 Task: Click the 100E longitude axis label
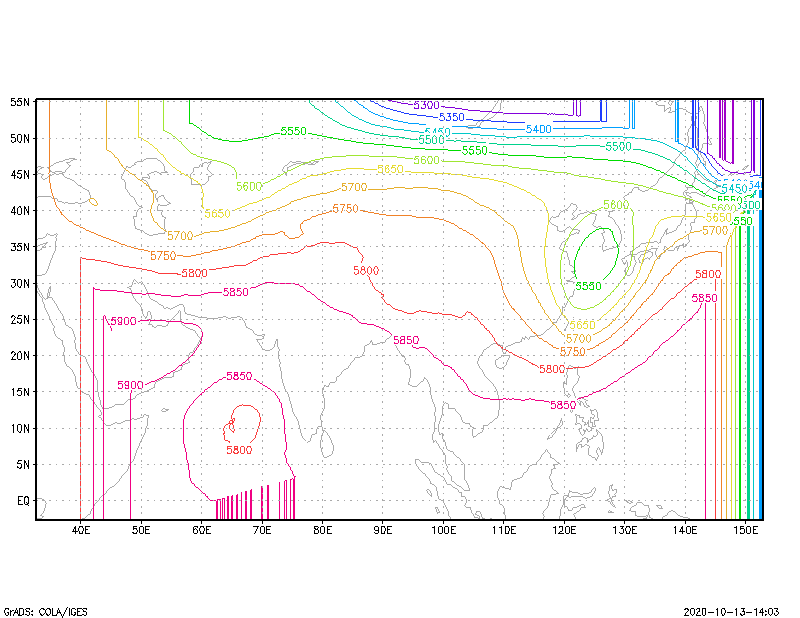(443, 530)
